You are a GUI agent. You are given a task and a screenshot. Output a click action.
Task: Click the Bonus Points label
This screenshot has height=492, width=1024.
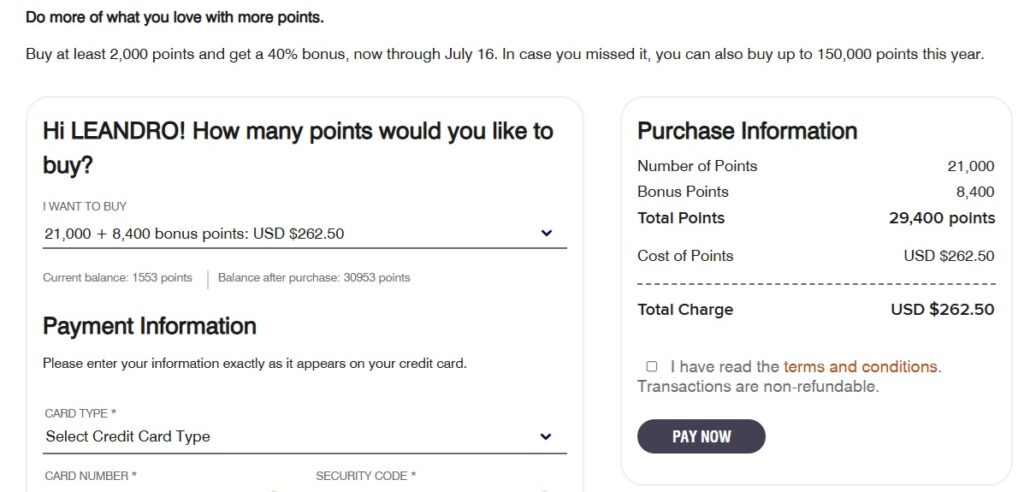[x=683, y=192]
